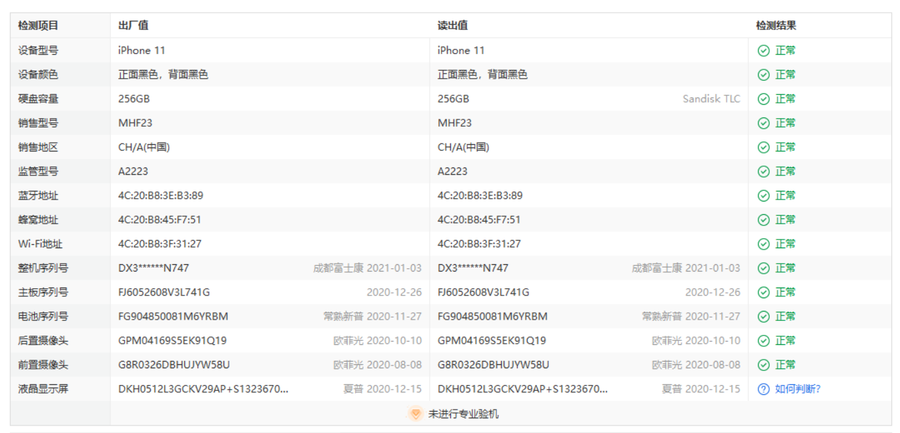Click factory Bluetooth address 4C:20:B8:3E:B3:89
This screenshot has width=900, height=433.
[161, 196]
